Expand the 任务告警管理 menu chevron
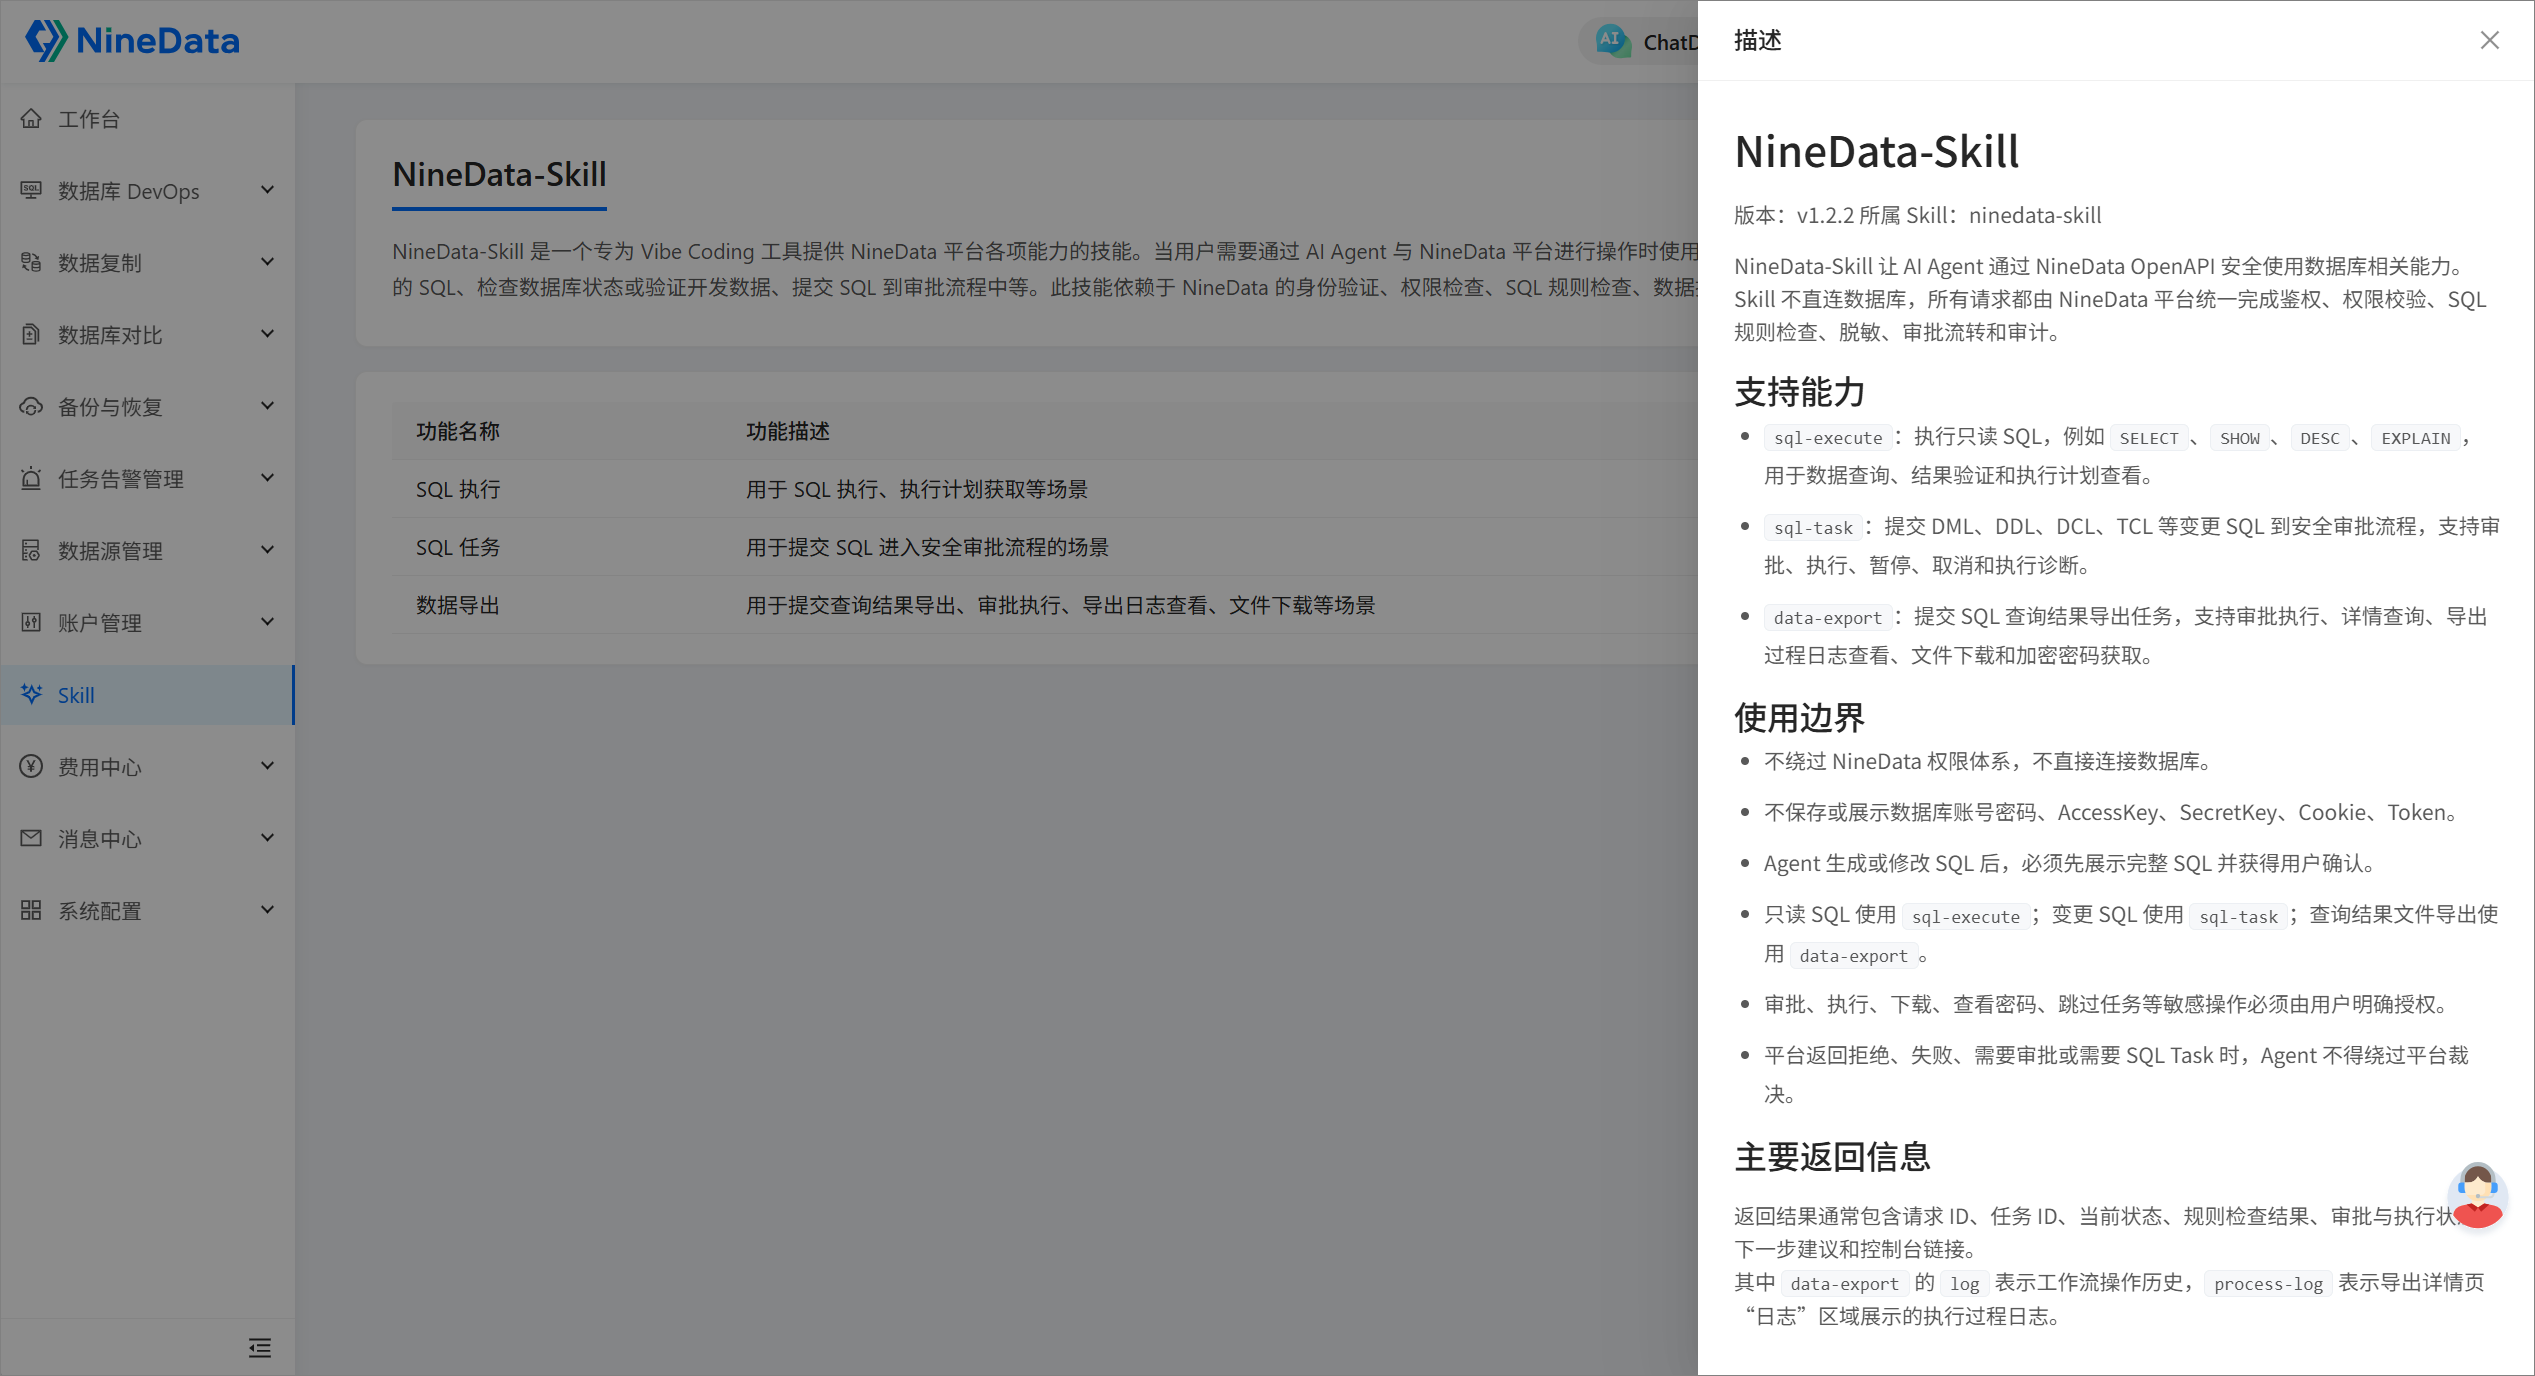Viewport: 2535px width, 1376px height. [x=267, y=478]
